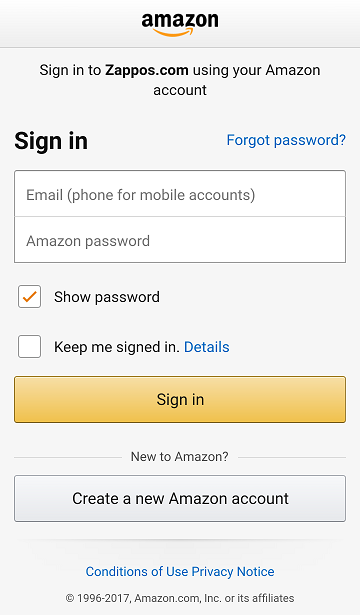Screen dimensions: 360x615
Task: Click the orange checkmark in Show password box
Action: 29,297
